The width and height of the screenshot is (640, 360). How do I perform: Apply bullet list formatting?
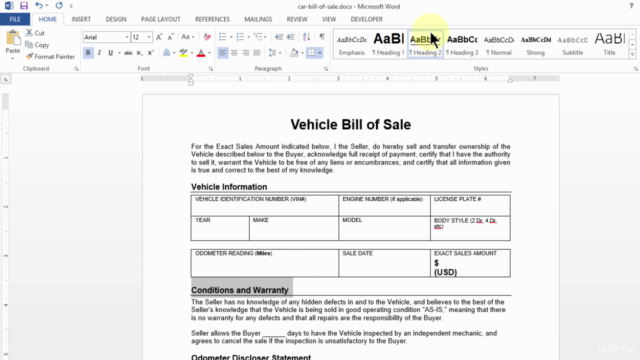tap(222, 37)
